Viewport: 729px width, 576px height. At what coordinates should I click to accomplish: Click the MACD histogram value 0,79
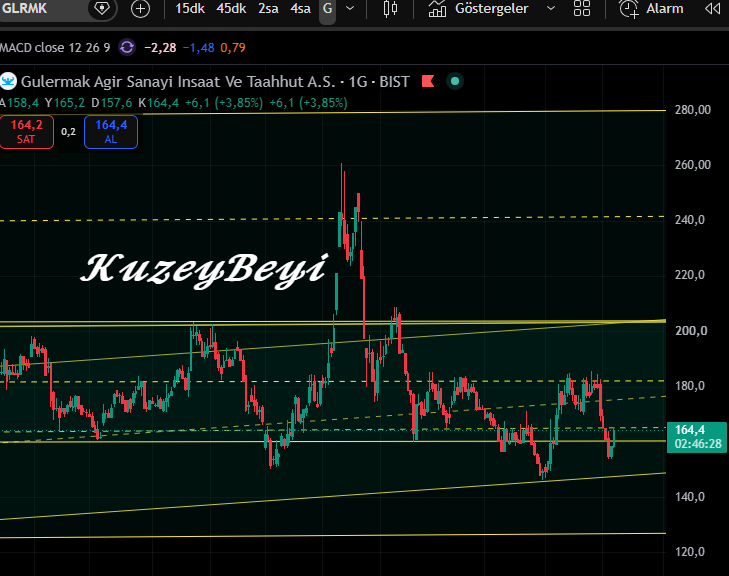tap(233, 48)
